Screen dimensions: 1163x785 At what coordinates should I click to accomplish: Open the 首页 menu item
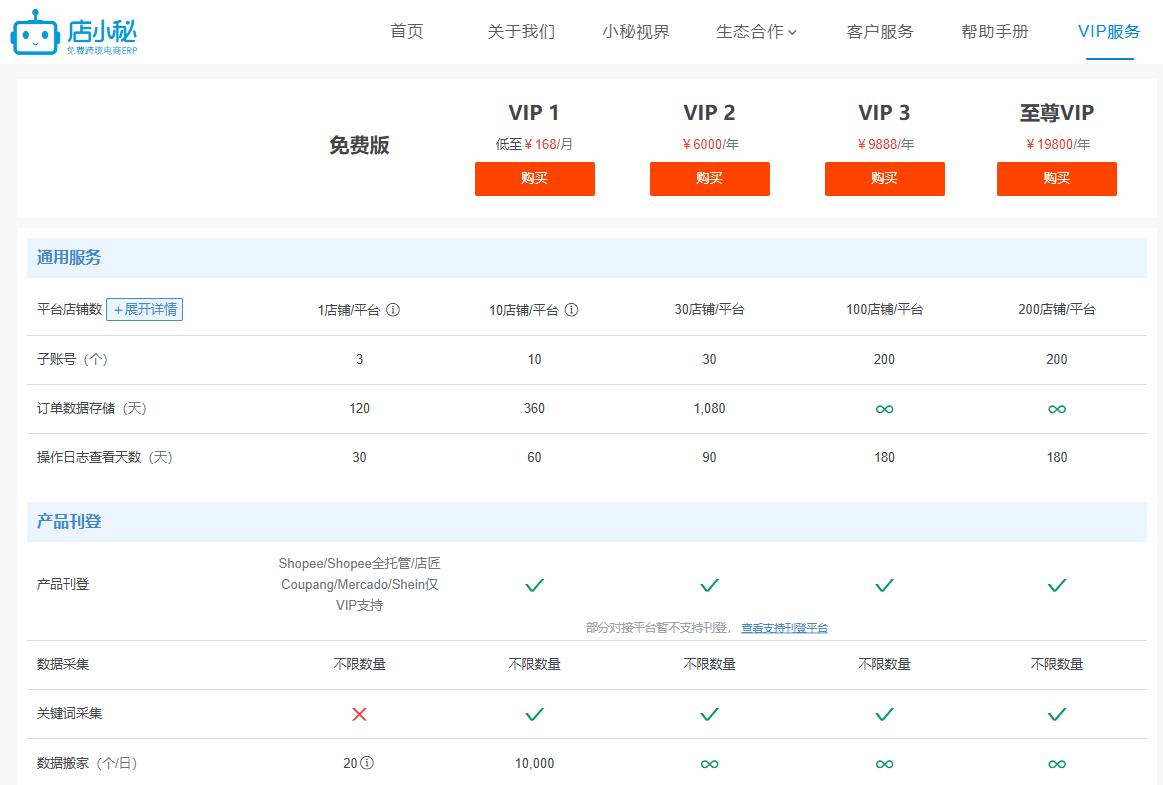[x=406, y=31]
